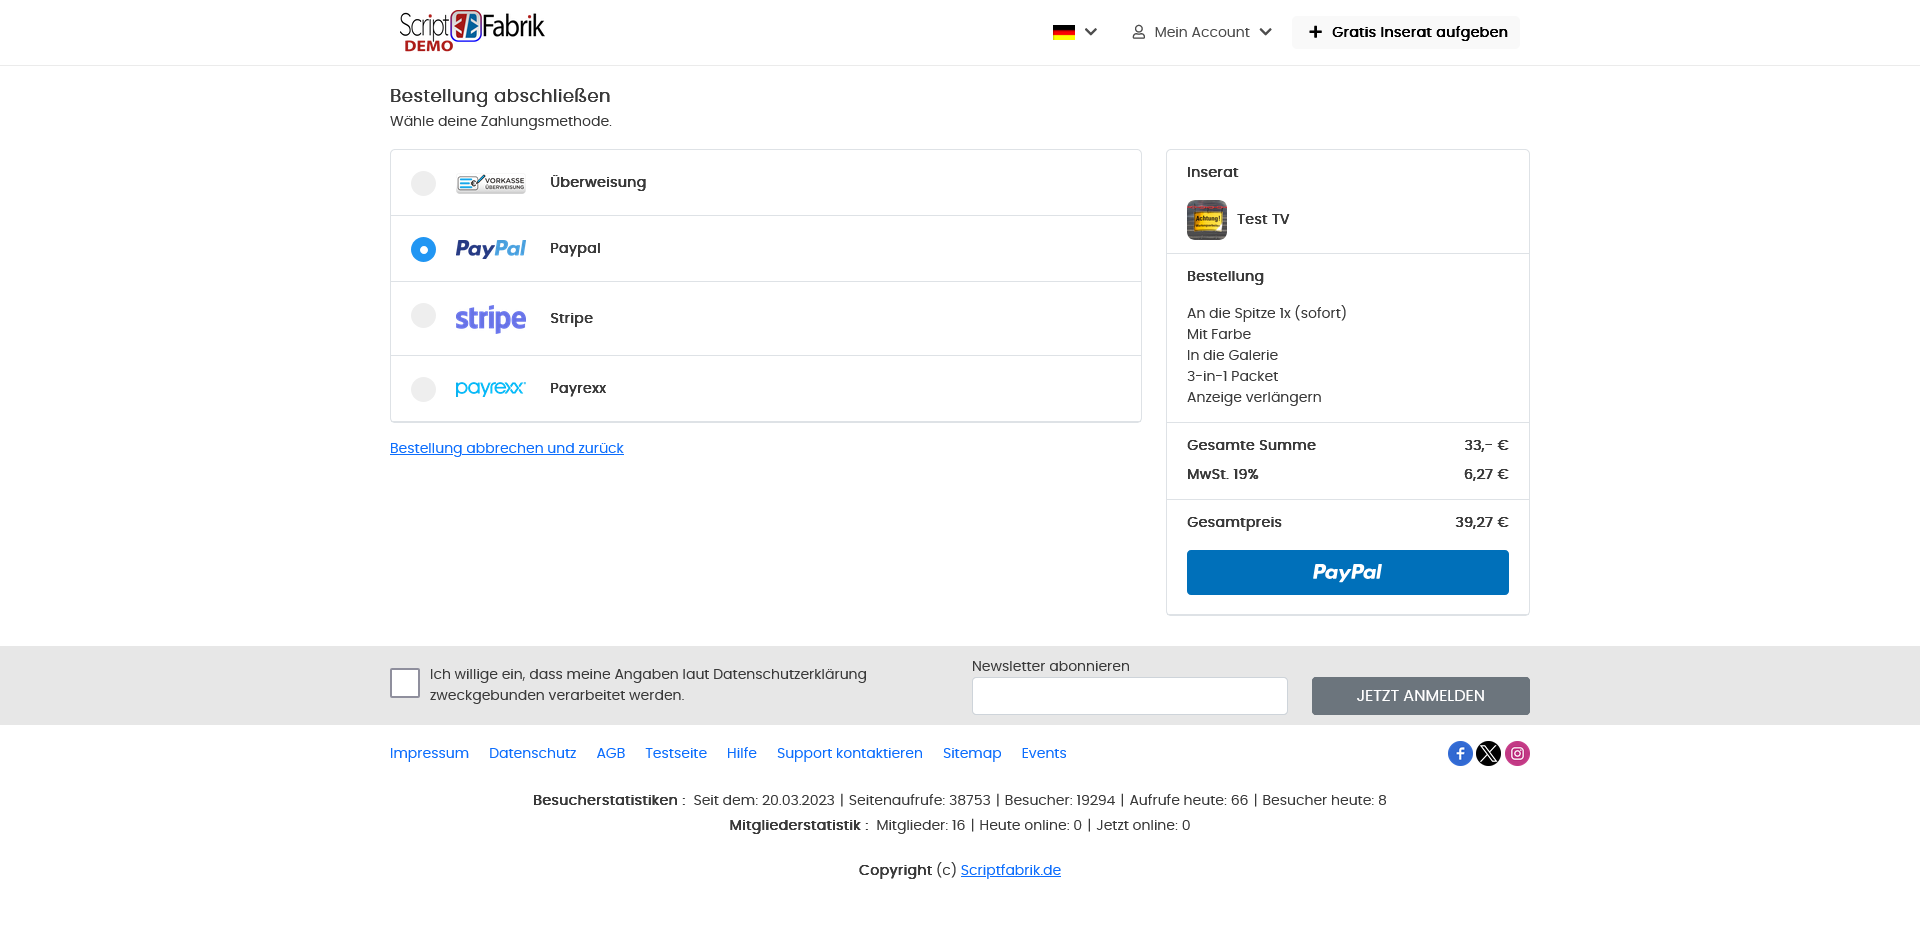The height and width of the screenshot is (947, 1920).
Task: Click the PayPal logo in payment list
Action: pyautogui.click(x=491, y=248)
